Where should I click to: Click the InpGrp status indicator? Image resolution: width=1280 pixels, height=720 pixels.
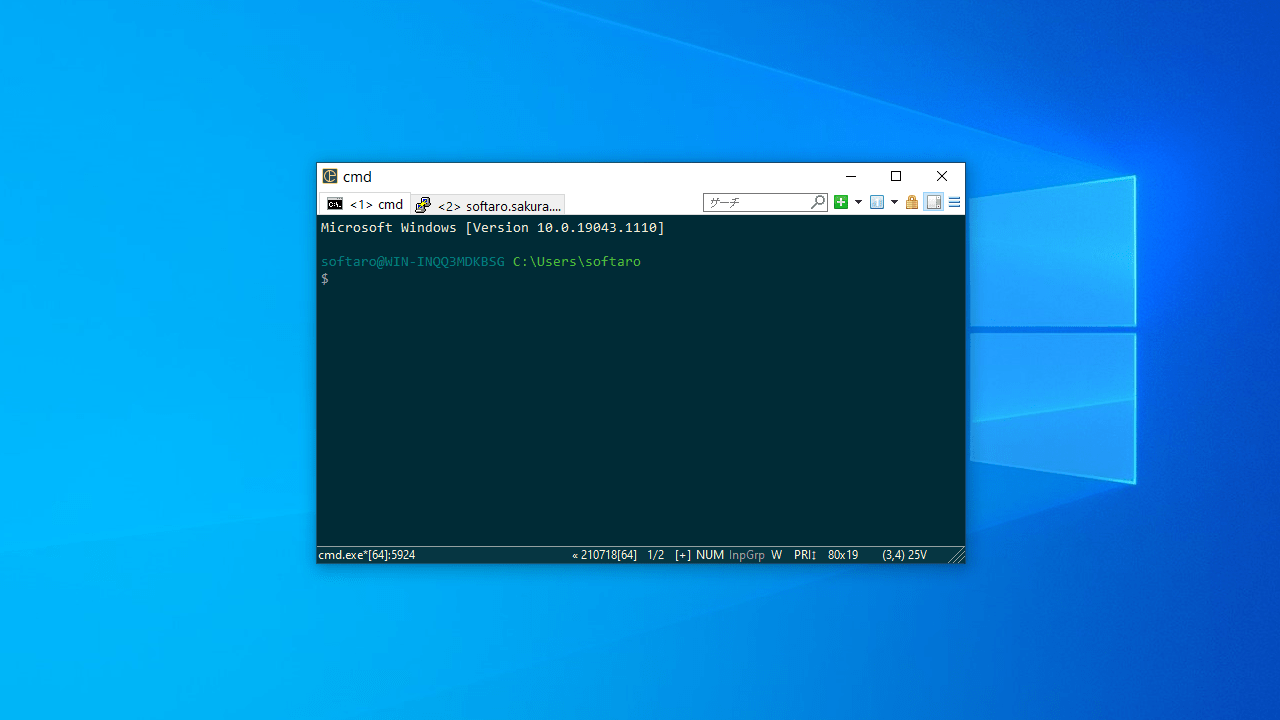pos(747,555)
